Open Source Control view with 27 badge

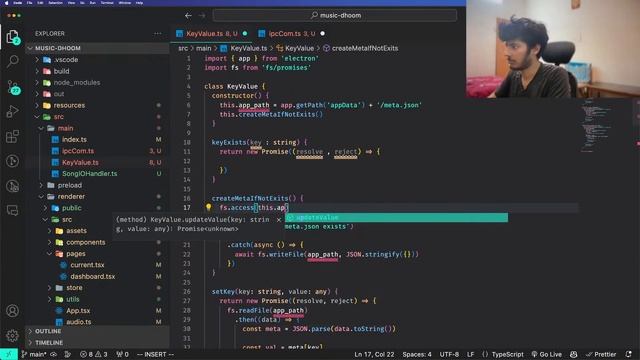[13, 87]
